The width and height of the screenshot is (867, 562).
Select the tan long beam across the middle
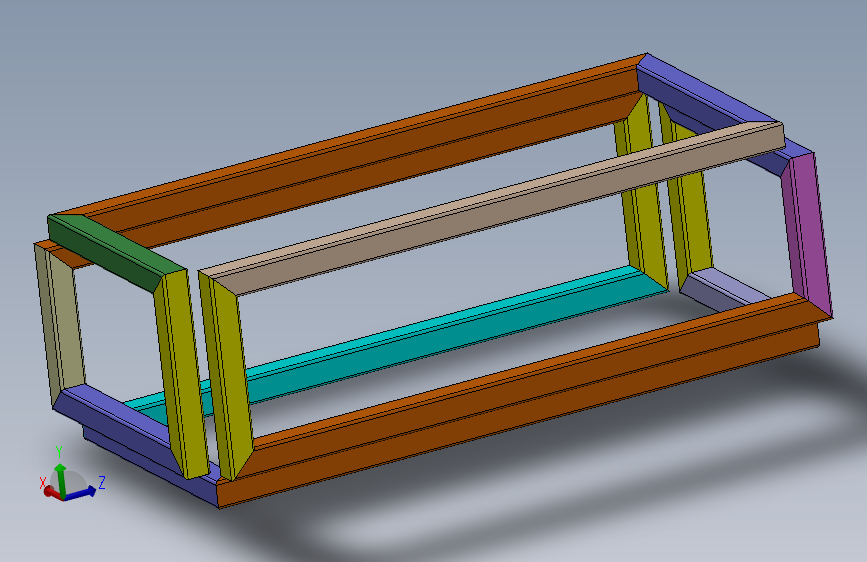(492, 207)
